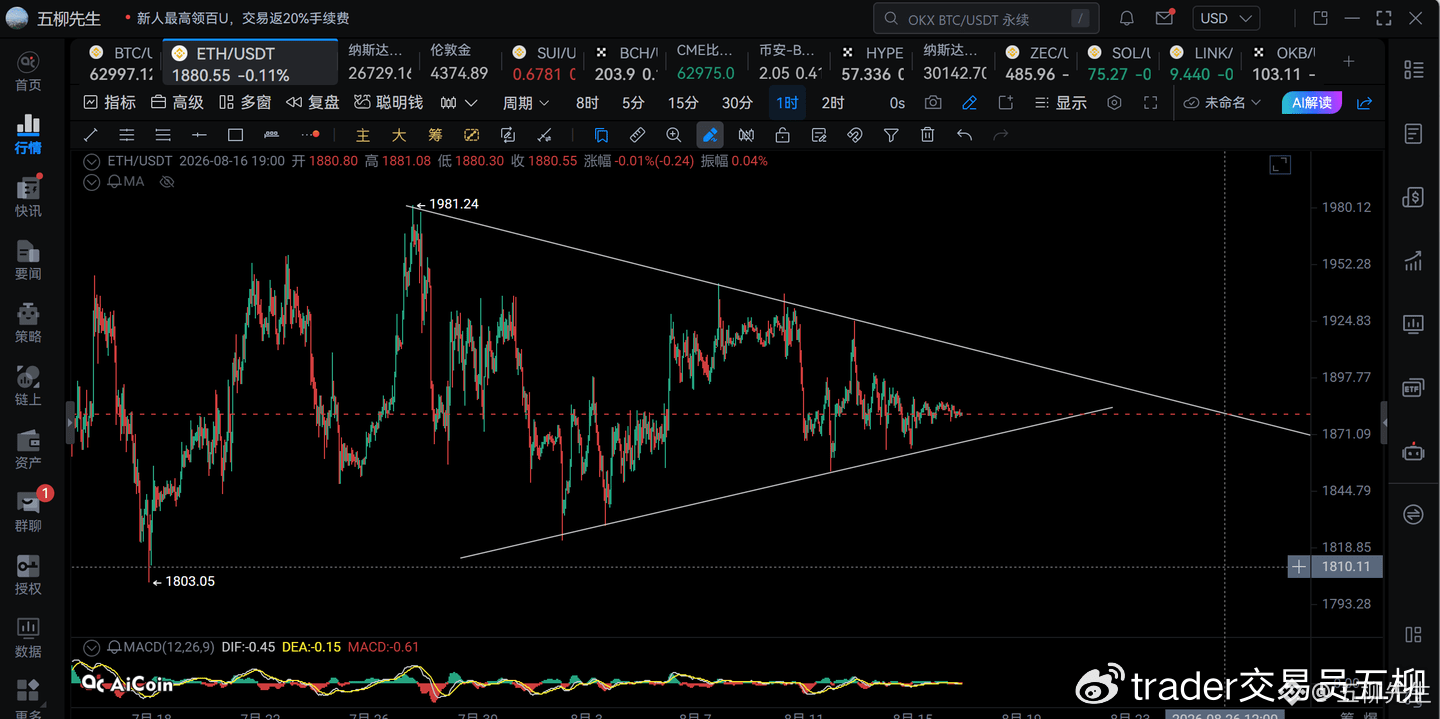Toggle the MACD alert bell icon
Viewport: 1440px width, 719px height.
pyautogui.click(x=114, y=647)
